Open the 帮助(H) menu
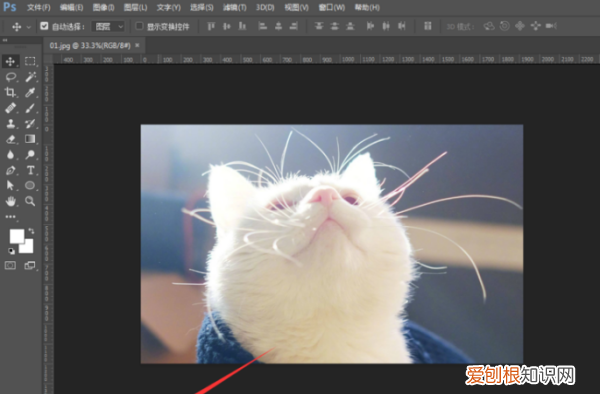Screen dimensions: 600x394 click(x=367, y=7)
